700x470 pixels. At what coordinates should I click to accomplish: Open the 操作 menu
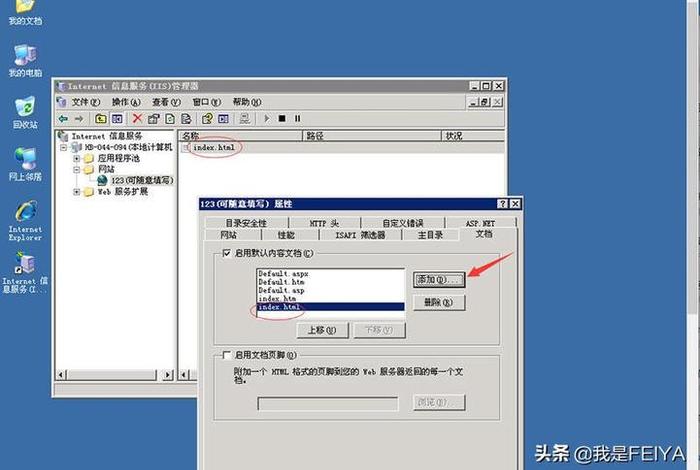[x=126, y=102]
